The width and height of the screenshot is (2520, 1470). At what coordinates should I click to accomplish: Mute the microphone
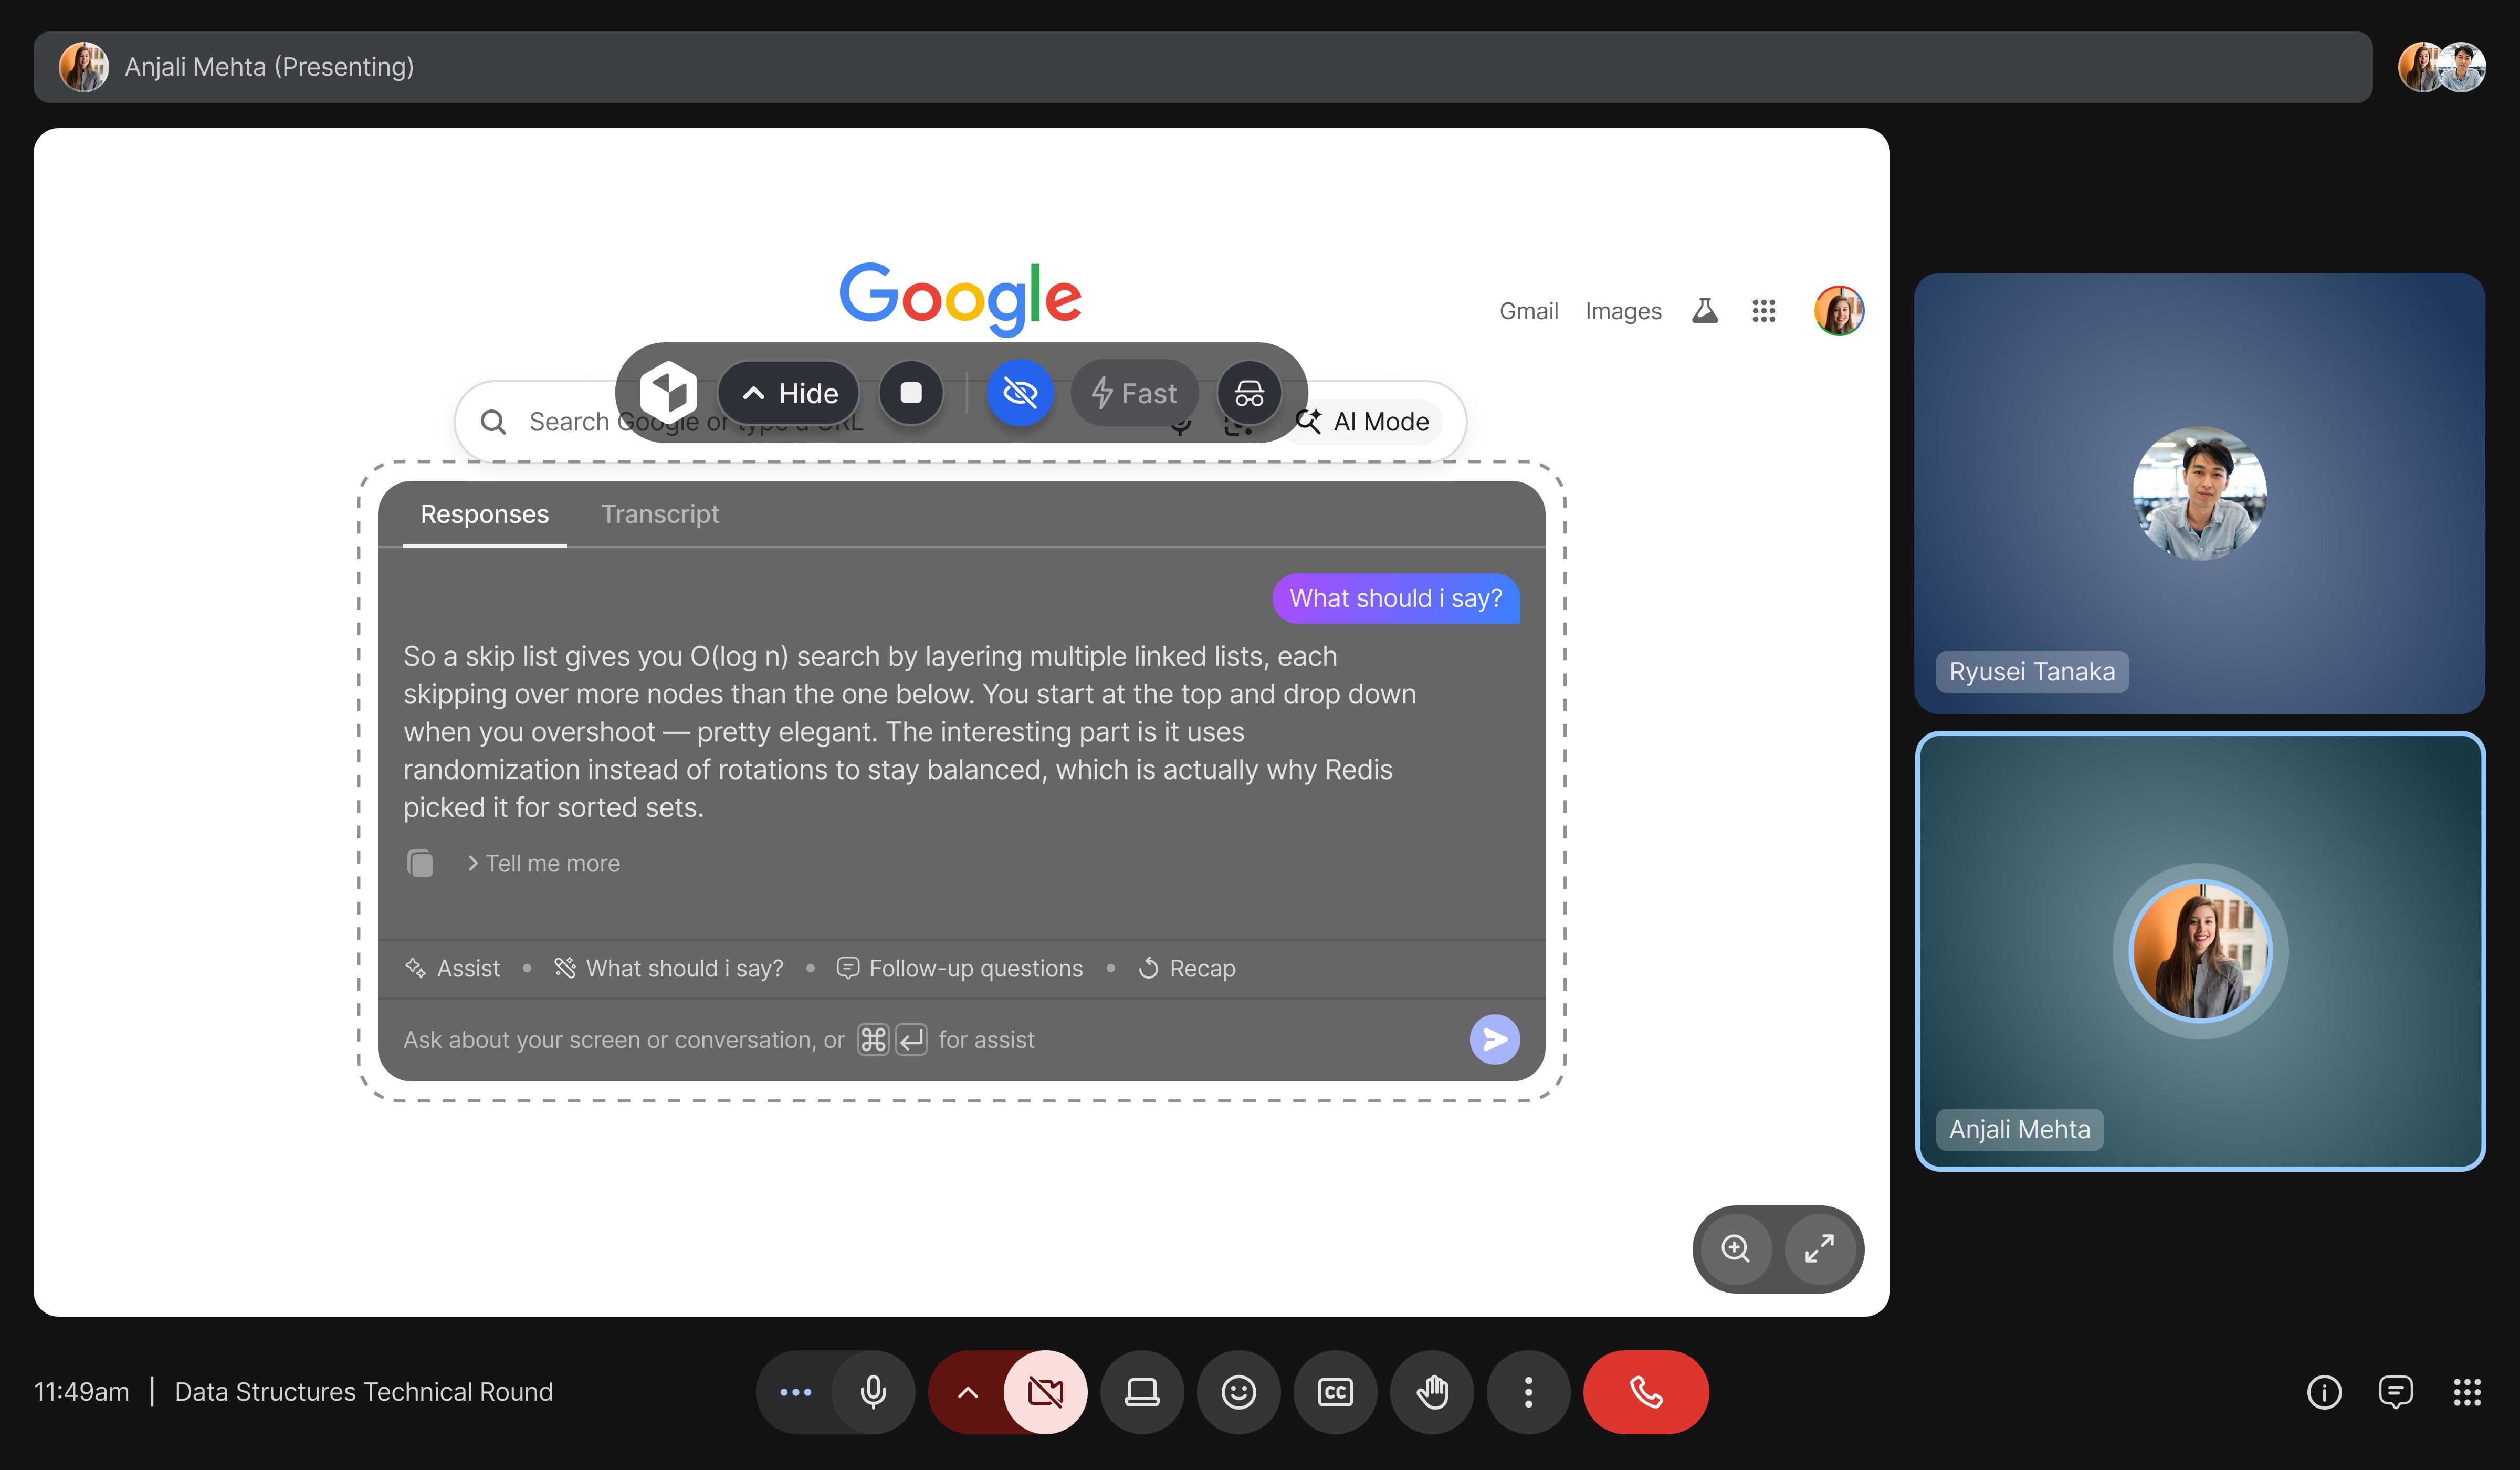[x=873, y=1391]
